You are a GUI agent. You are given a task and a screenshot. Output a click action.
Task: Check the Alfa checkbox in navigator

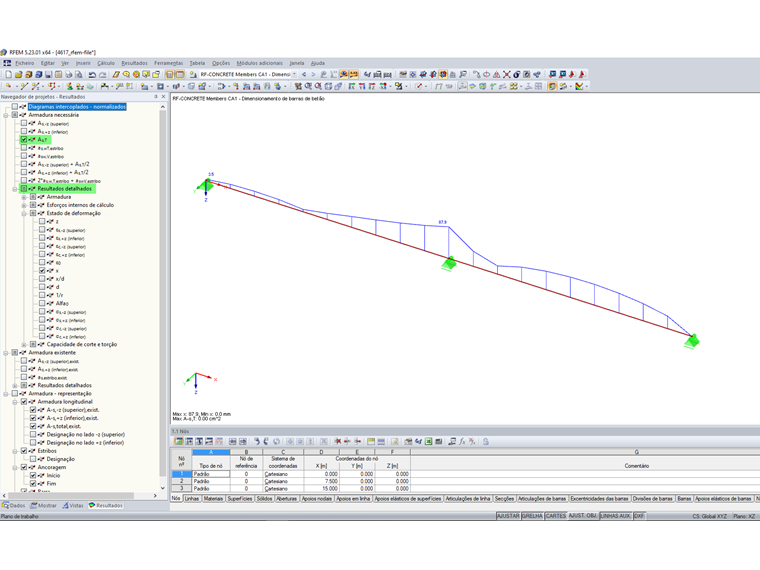click(42, 303)
